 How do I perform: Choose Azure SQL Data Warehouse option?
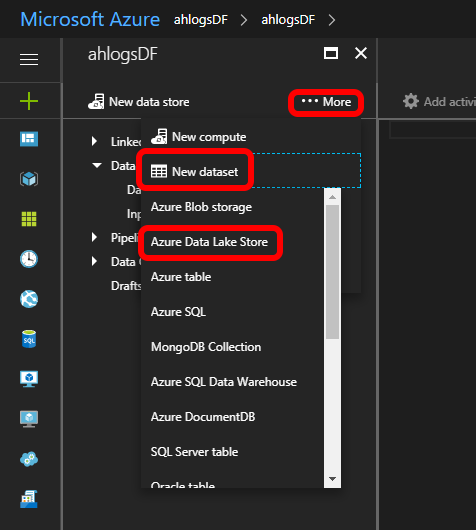pyautogui.click(x=224, y=382)
